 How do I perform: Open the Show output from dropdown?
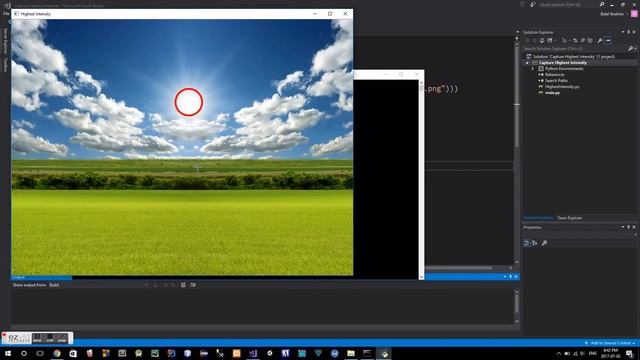tap(99, 285)
